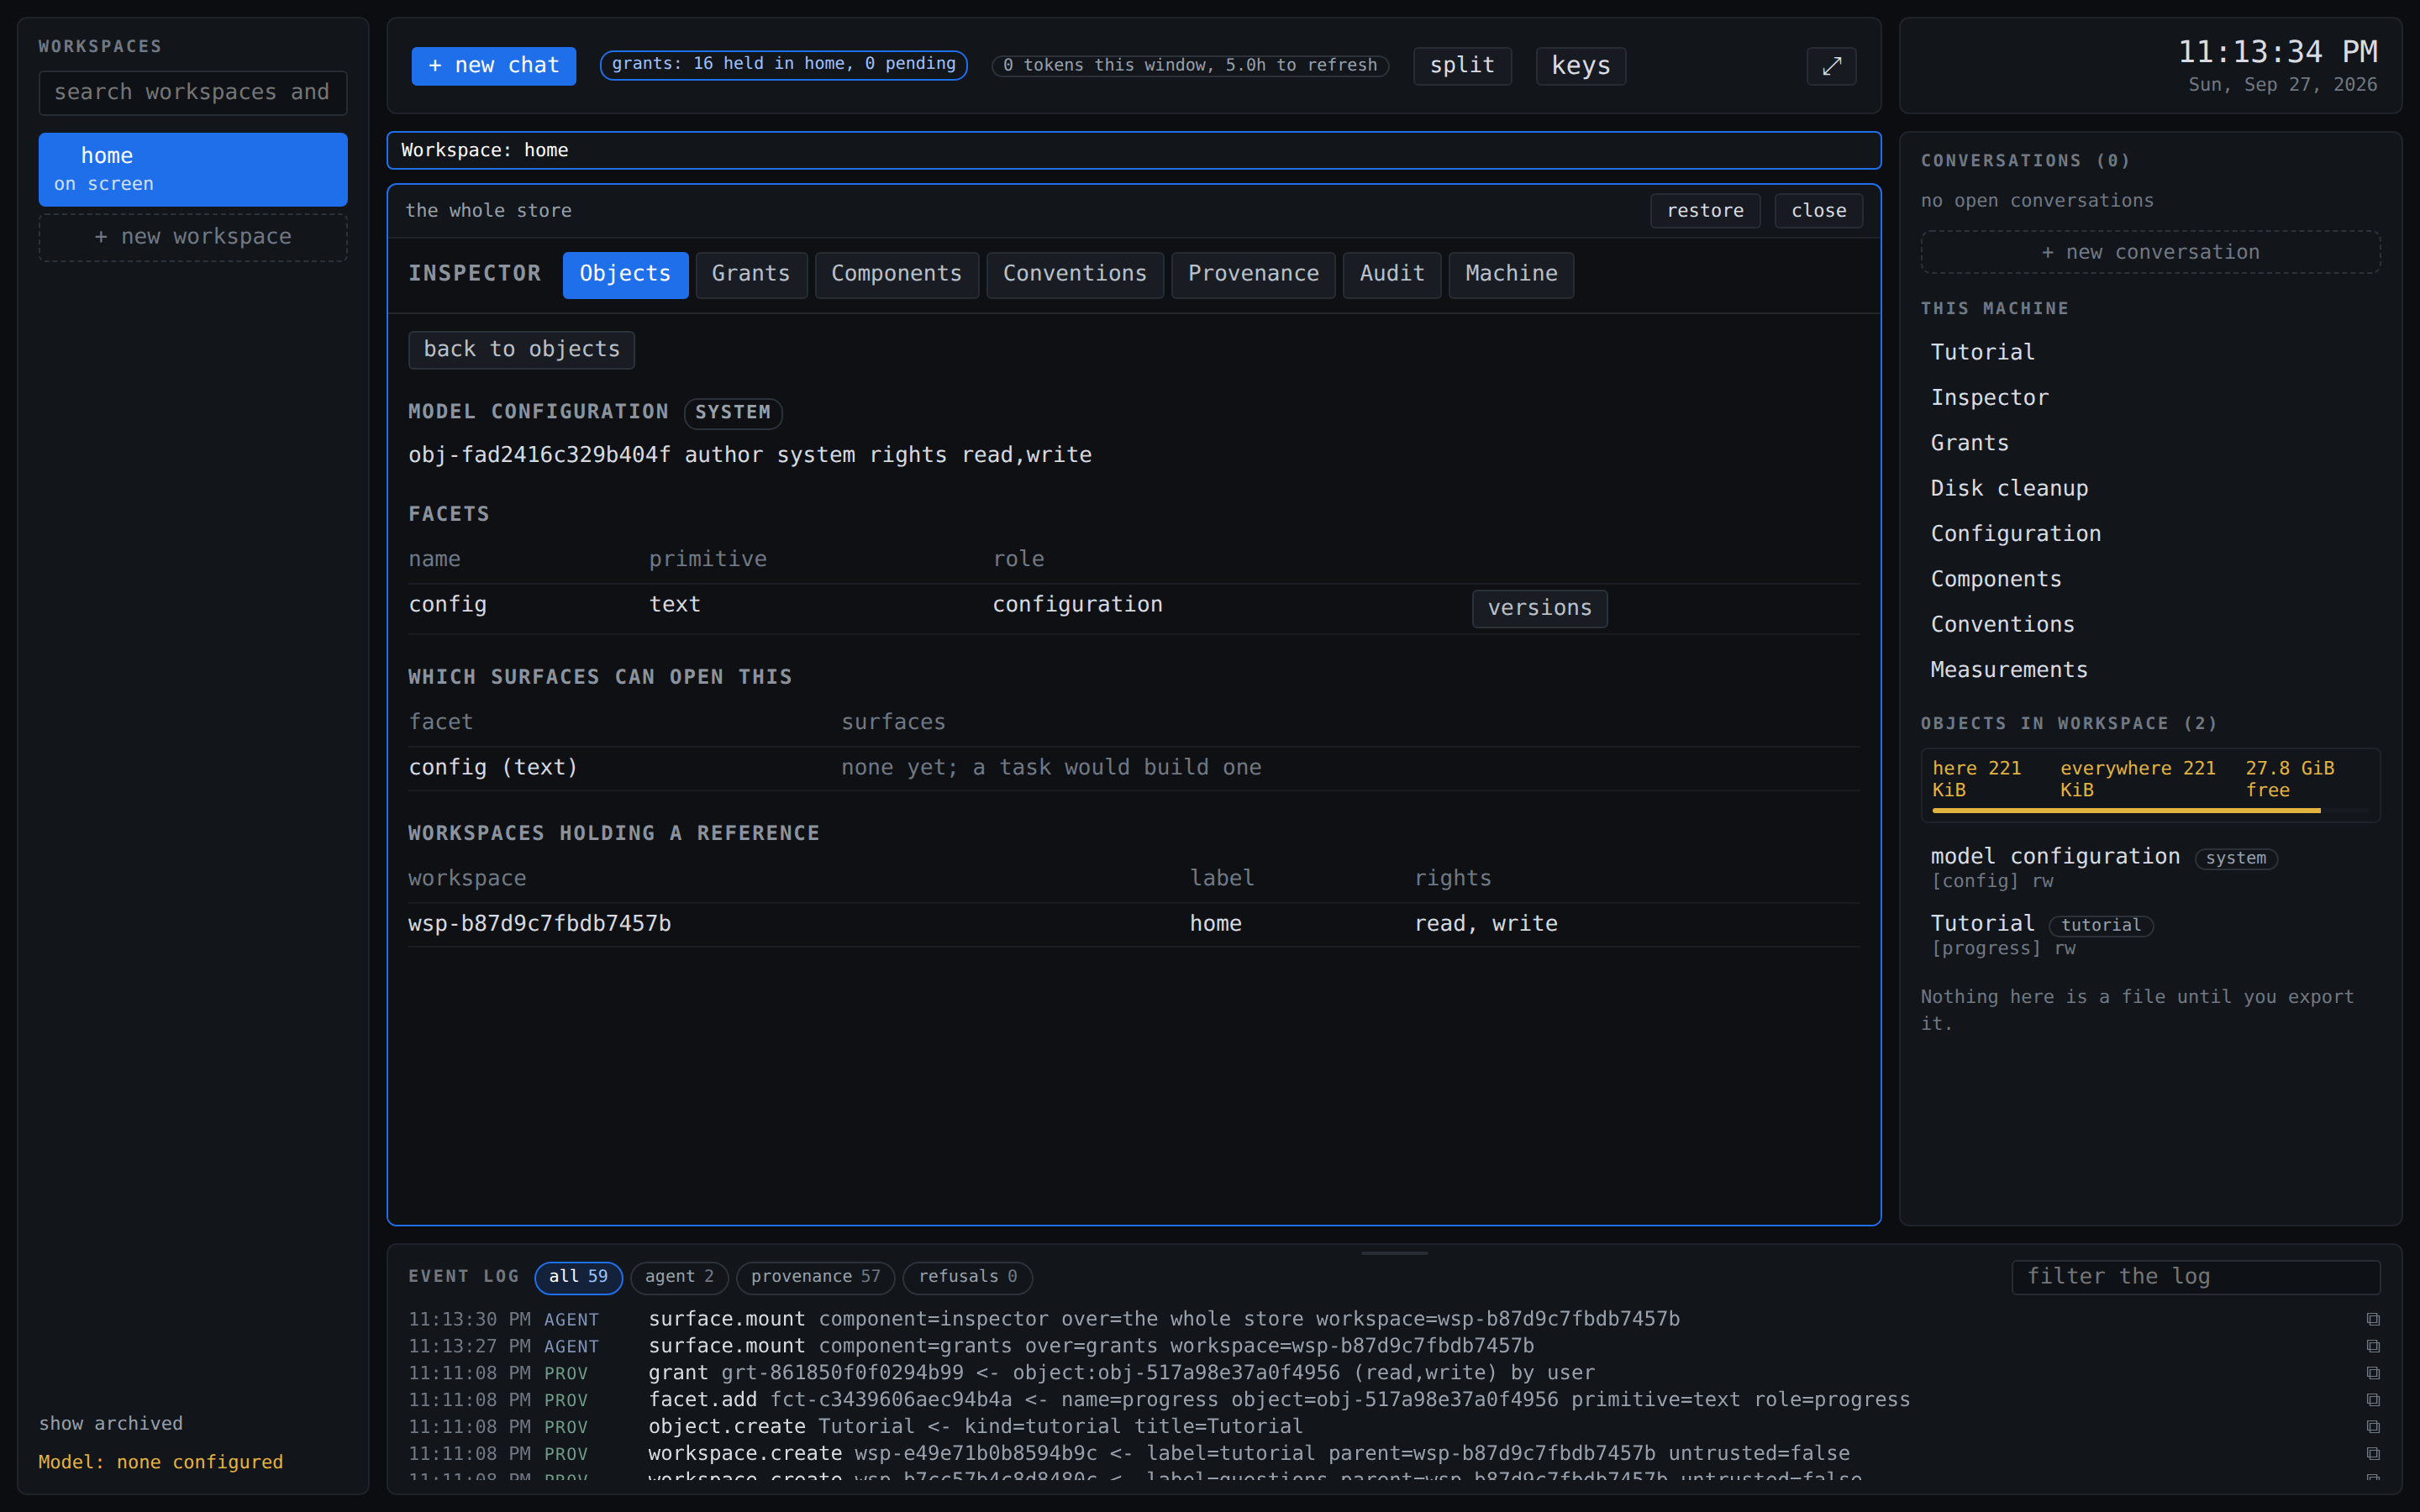Viewport: 2420px width, 1512px height.
Task: Select the home workspace
Action: (x=193, y=169)
